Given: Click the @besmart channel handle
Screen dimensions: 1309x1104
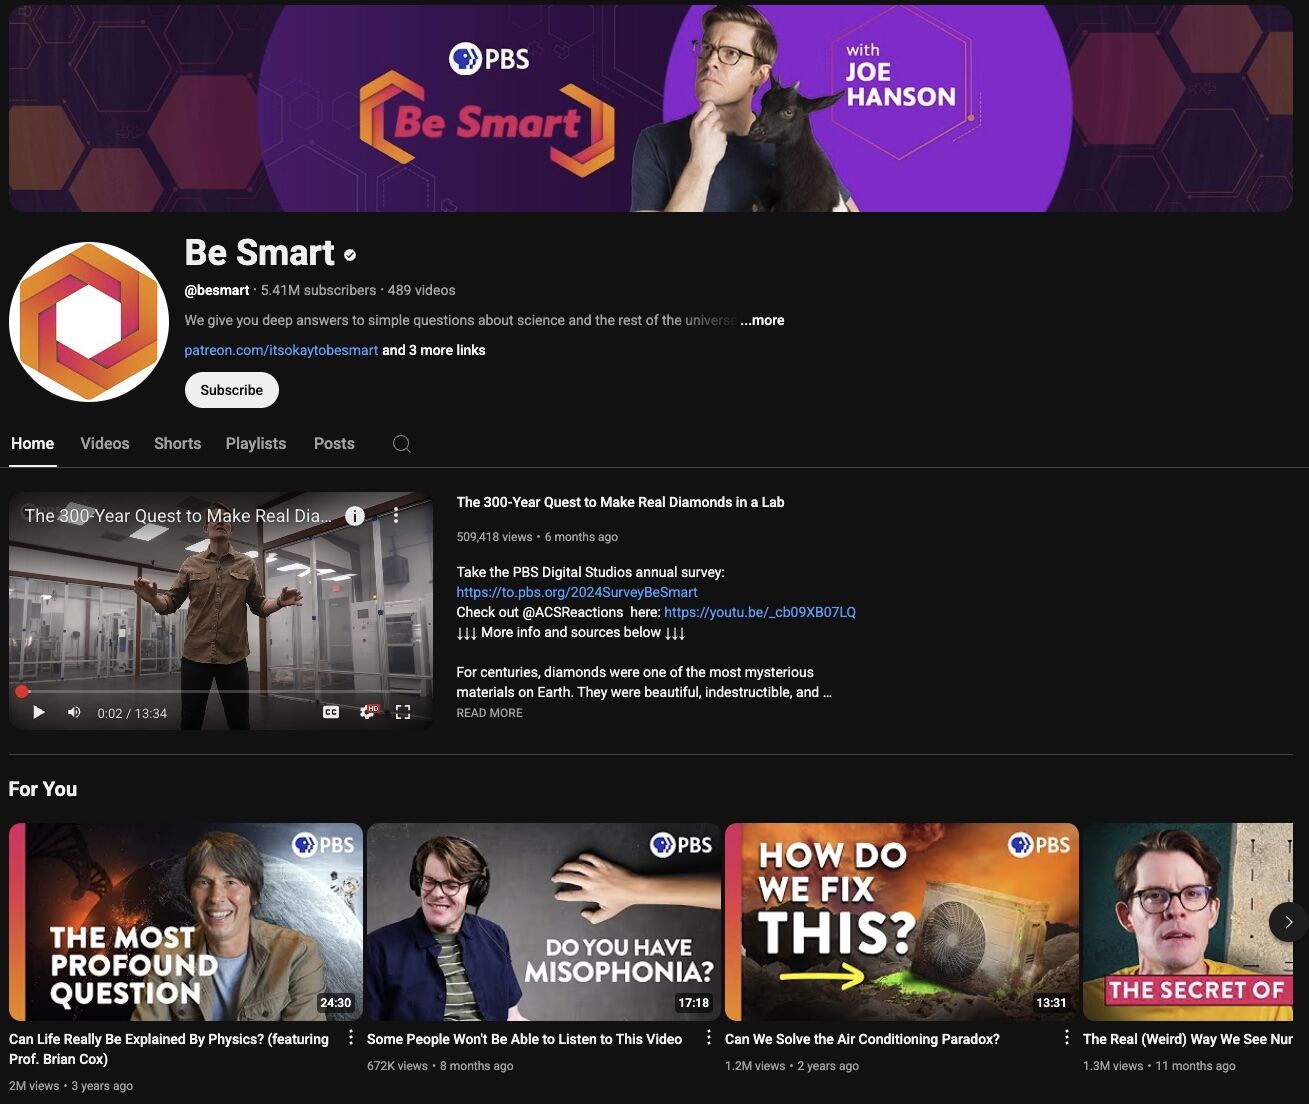Looking at the screenshot, I should coord(217,290).
